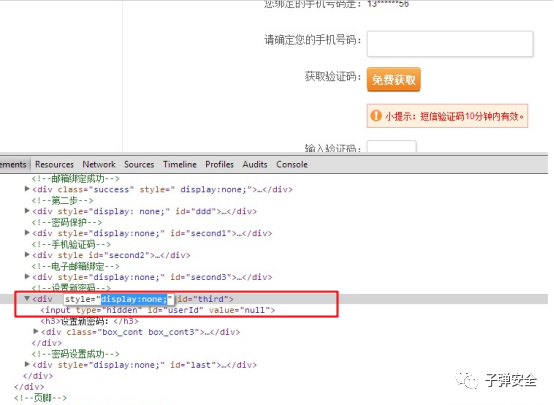Switch to the Network tab

[99, 164]
